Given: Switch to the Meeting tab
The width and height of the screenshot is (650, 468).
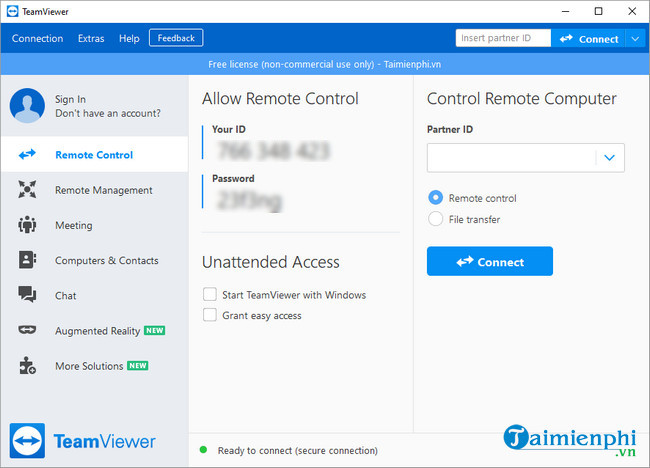Looking at the screenshot, I should (95, 225).
